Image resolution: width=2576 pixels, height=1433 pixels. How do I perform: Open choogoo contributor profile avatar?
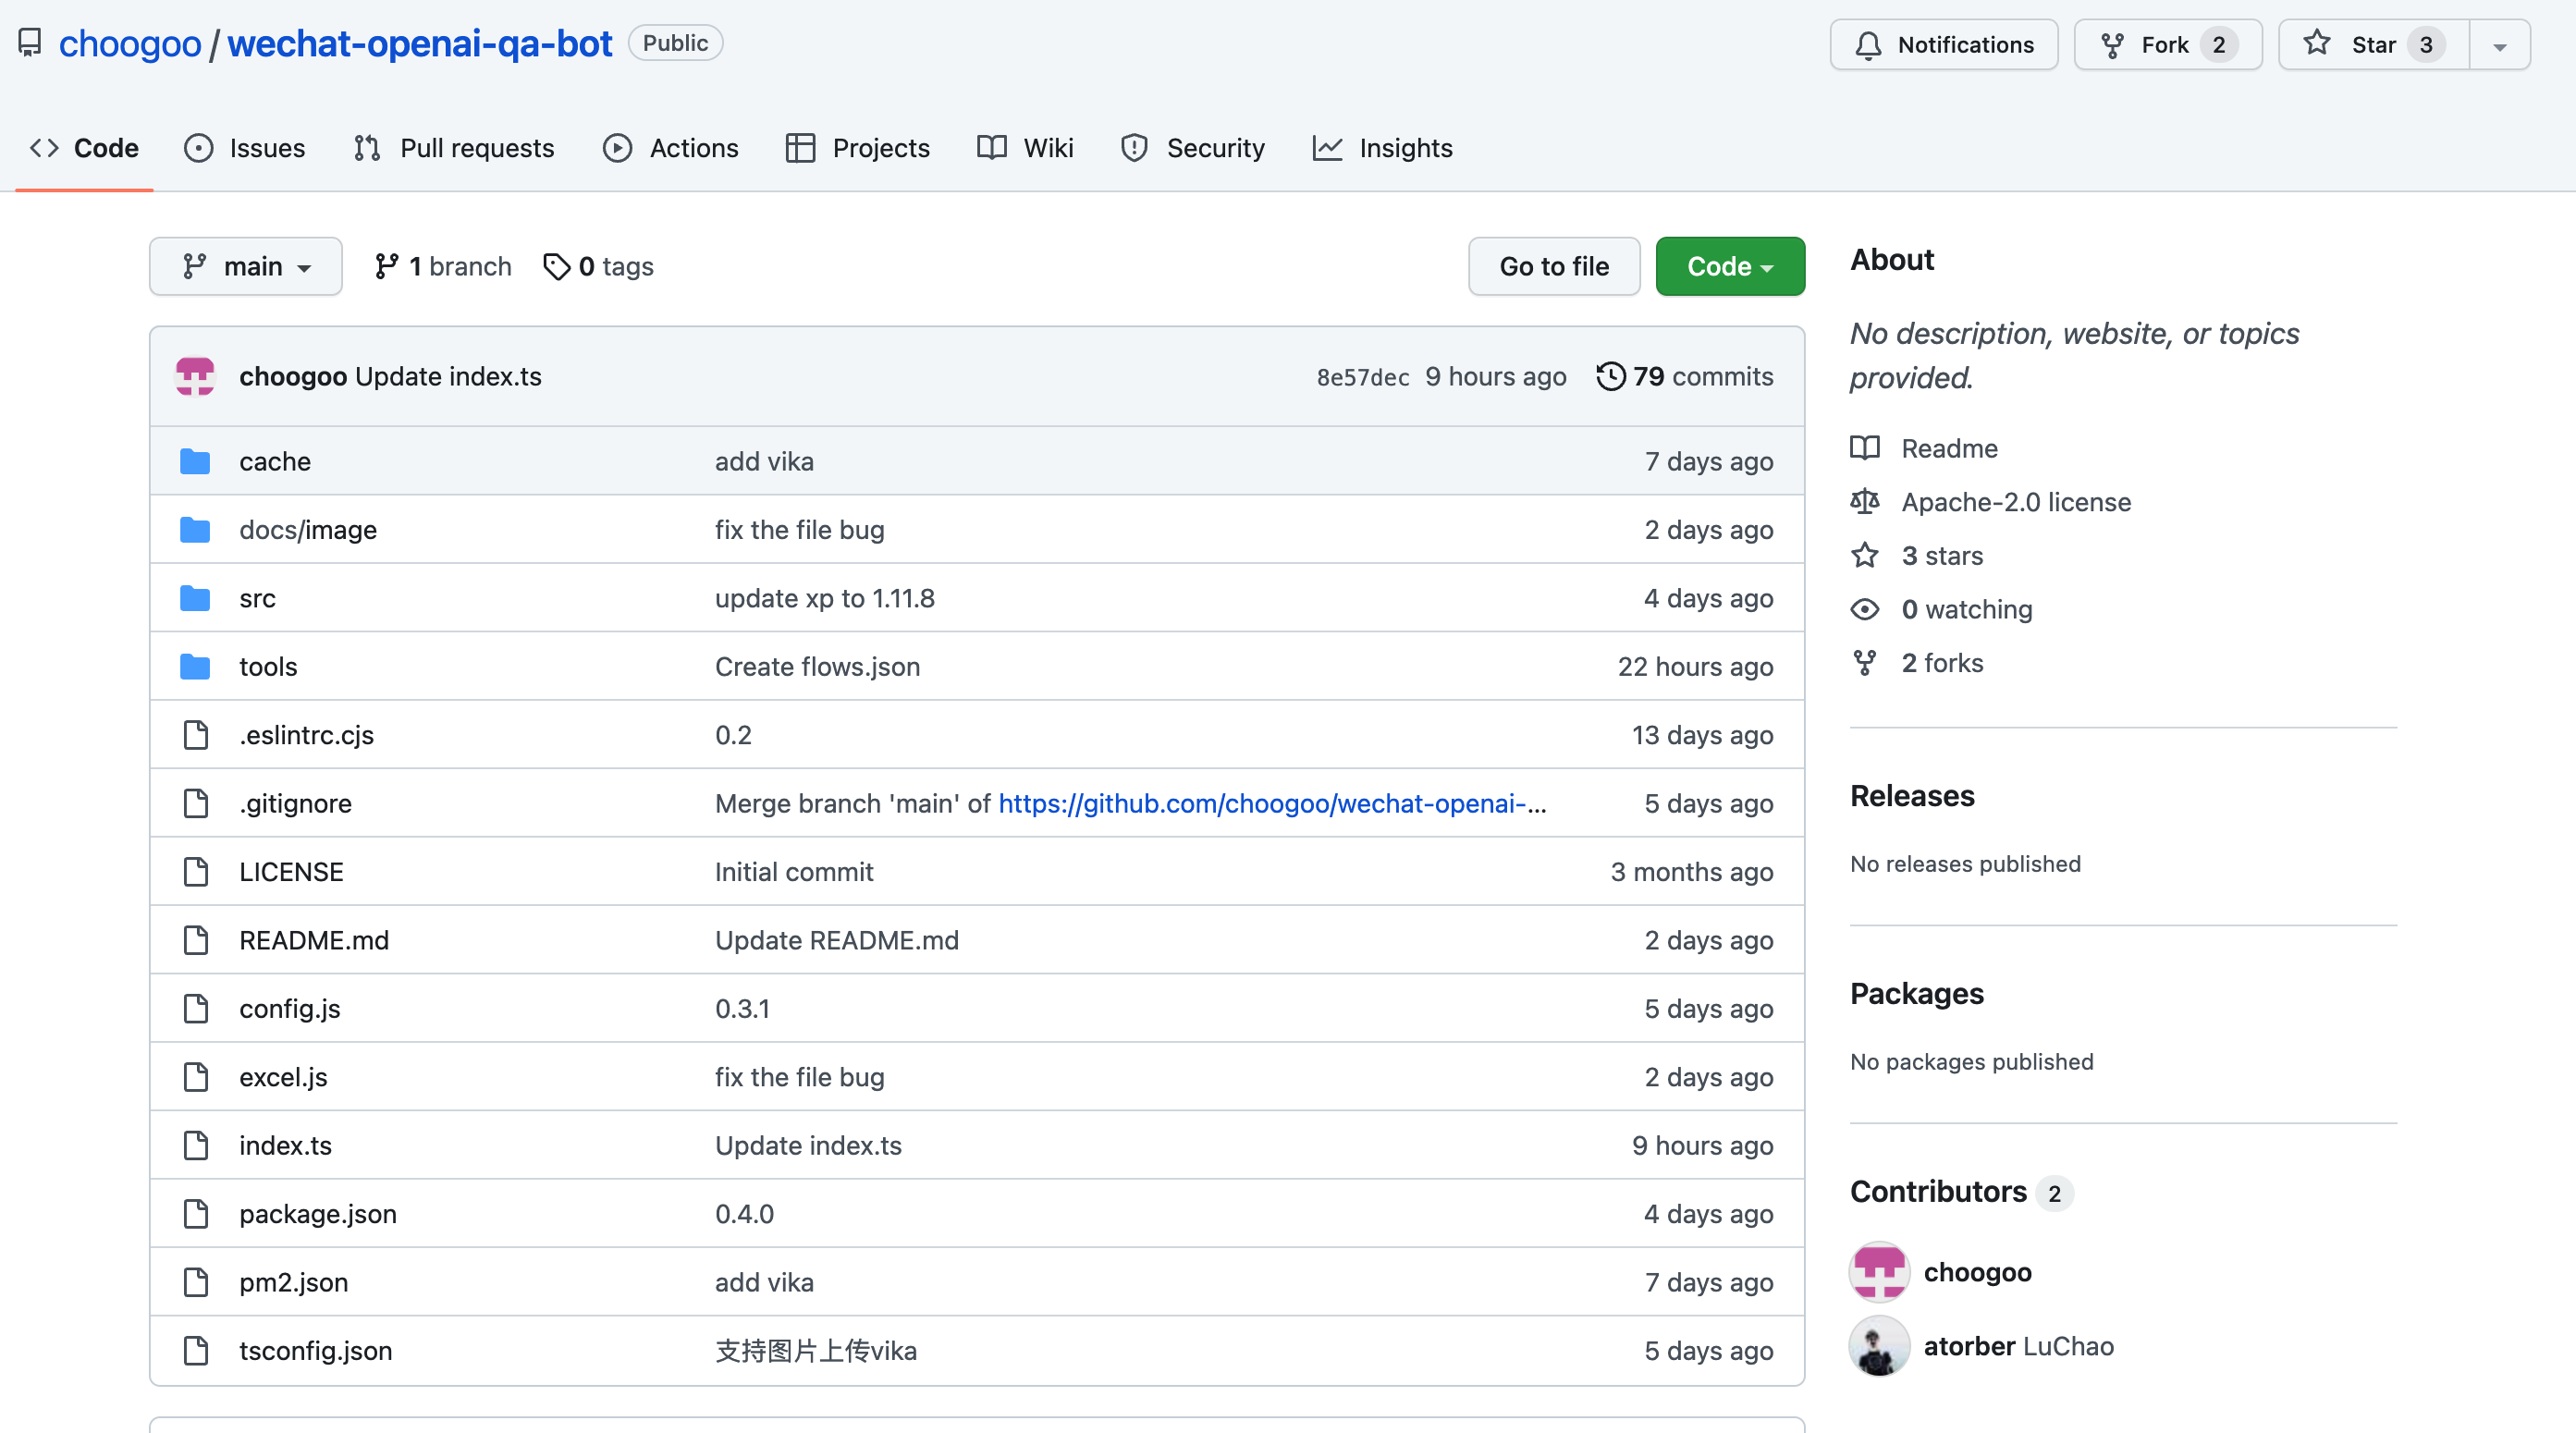click(x=1880, y=1272)
